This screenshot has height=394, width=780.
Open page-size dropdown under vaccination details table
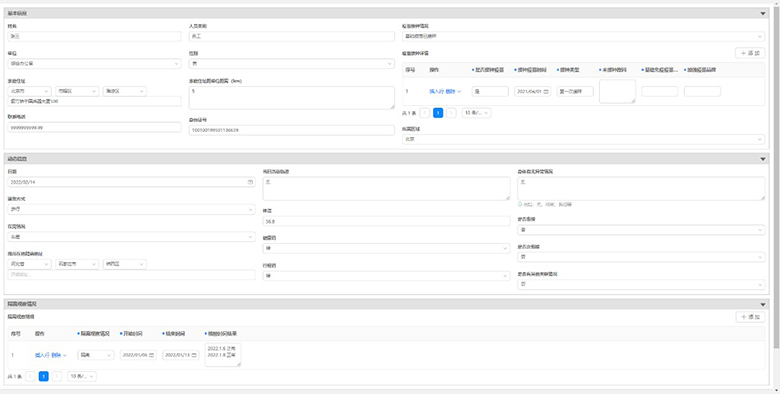477,113
